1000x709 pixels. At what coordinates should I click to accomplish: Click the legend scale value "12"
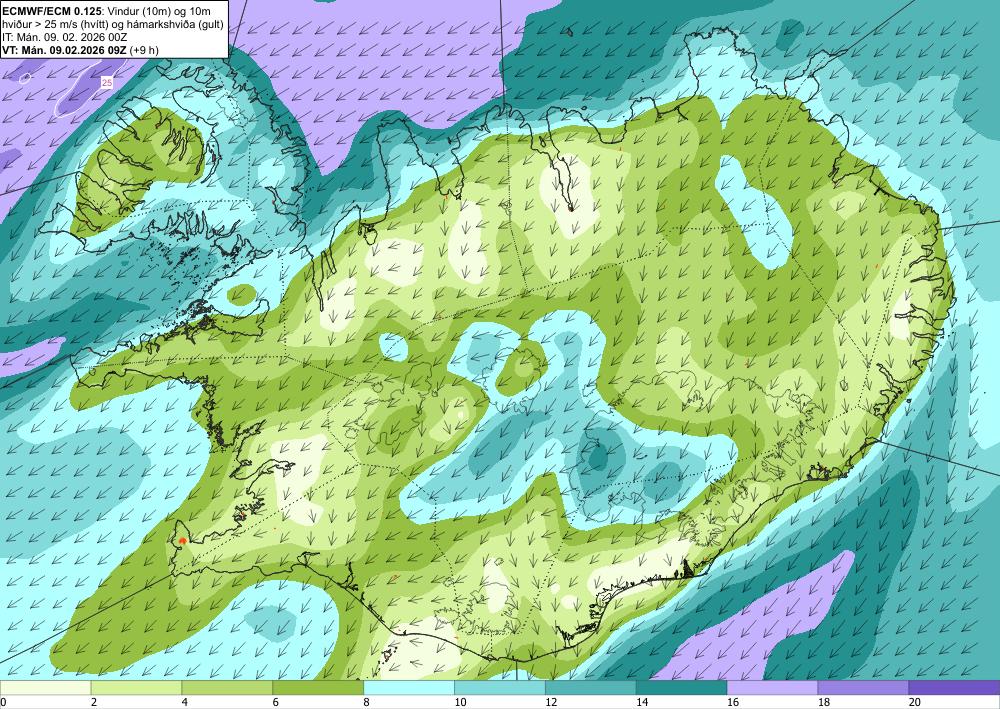point(551,702)
